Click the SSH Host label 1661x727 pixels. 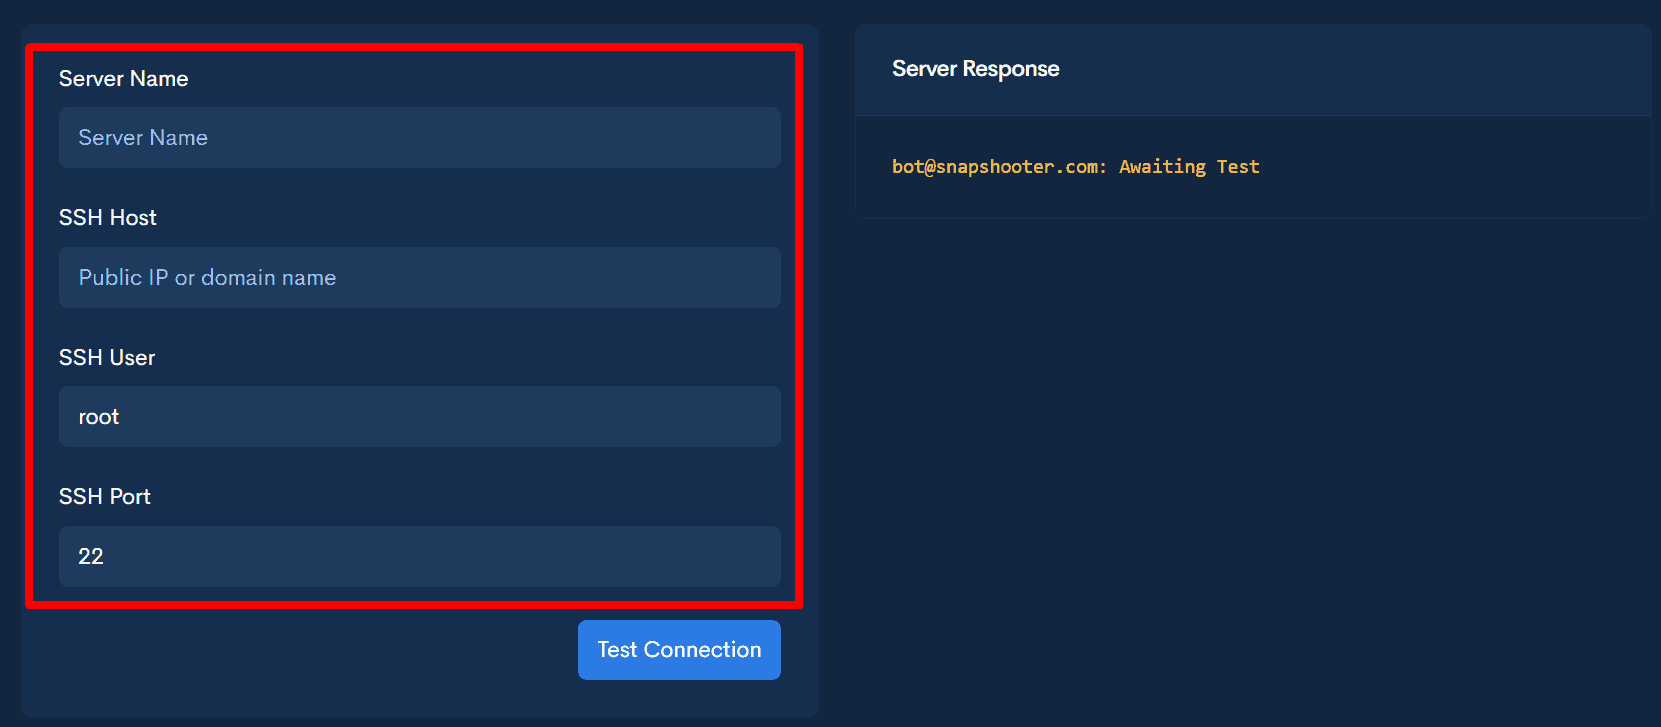point(108,218)
